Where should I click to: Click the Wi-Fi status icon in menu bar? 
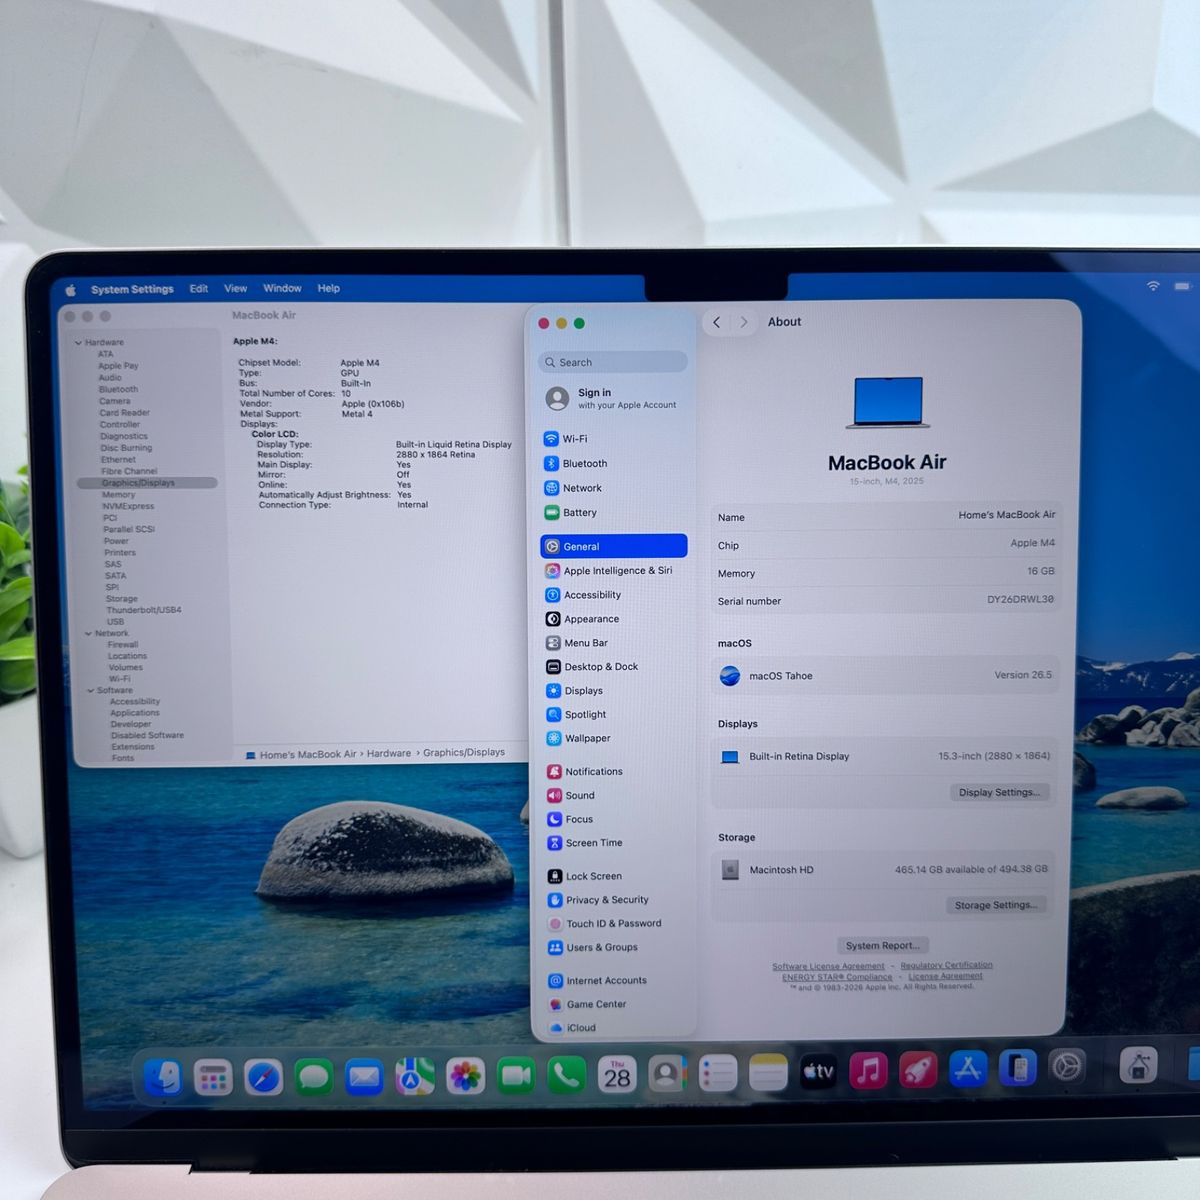(1153, 286)
